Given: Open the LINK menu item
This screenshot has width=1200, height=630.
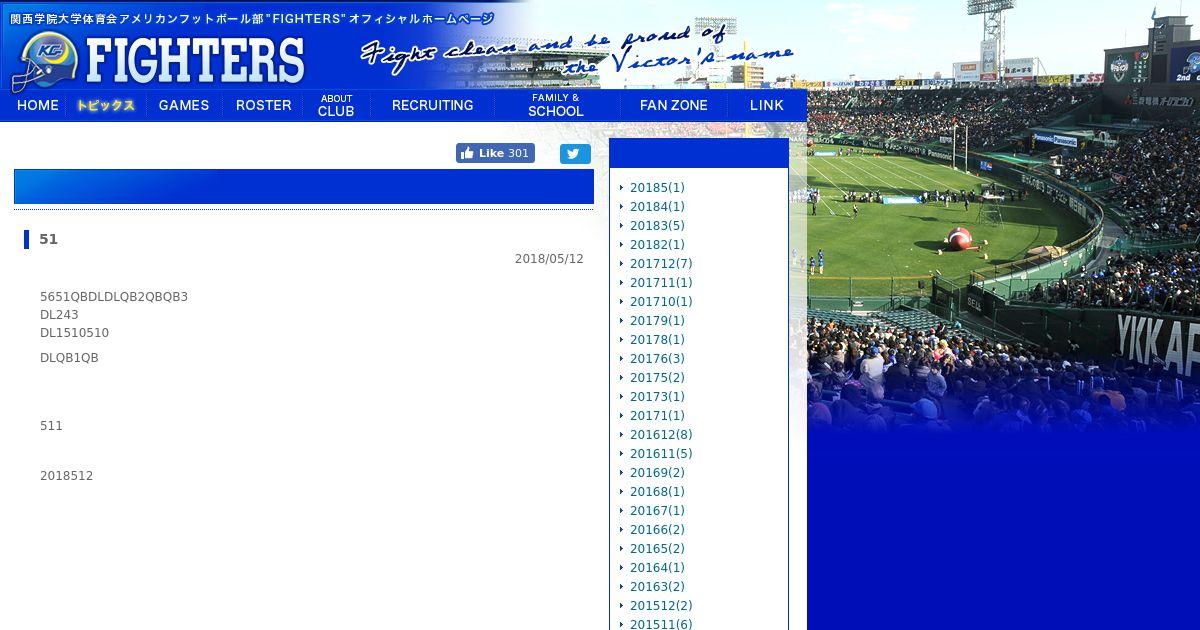Looking at the screenshot, I should (767, 105).
